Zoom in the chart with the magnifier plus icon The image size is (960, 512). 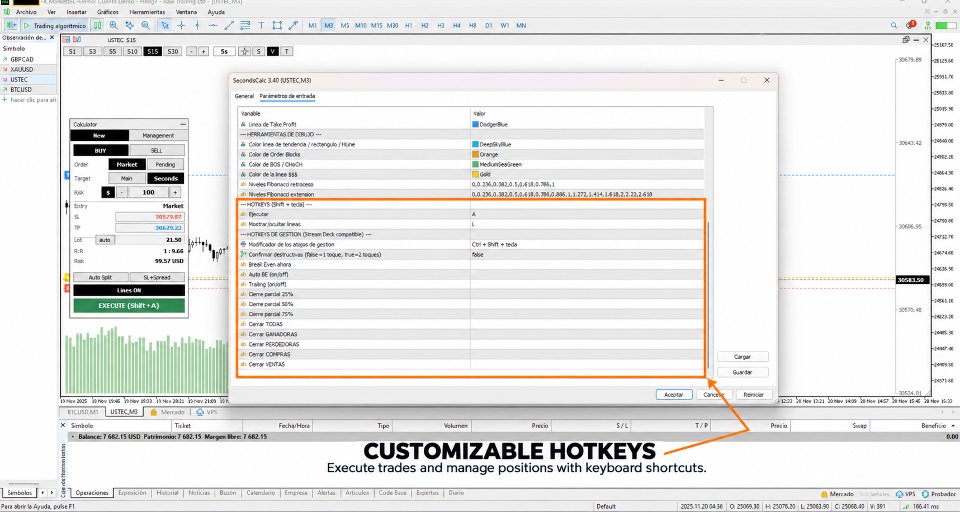[x=114, y=26]
